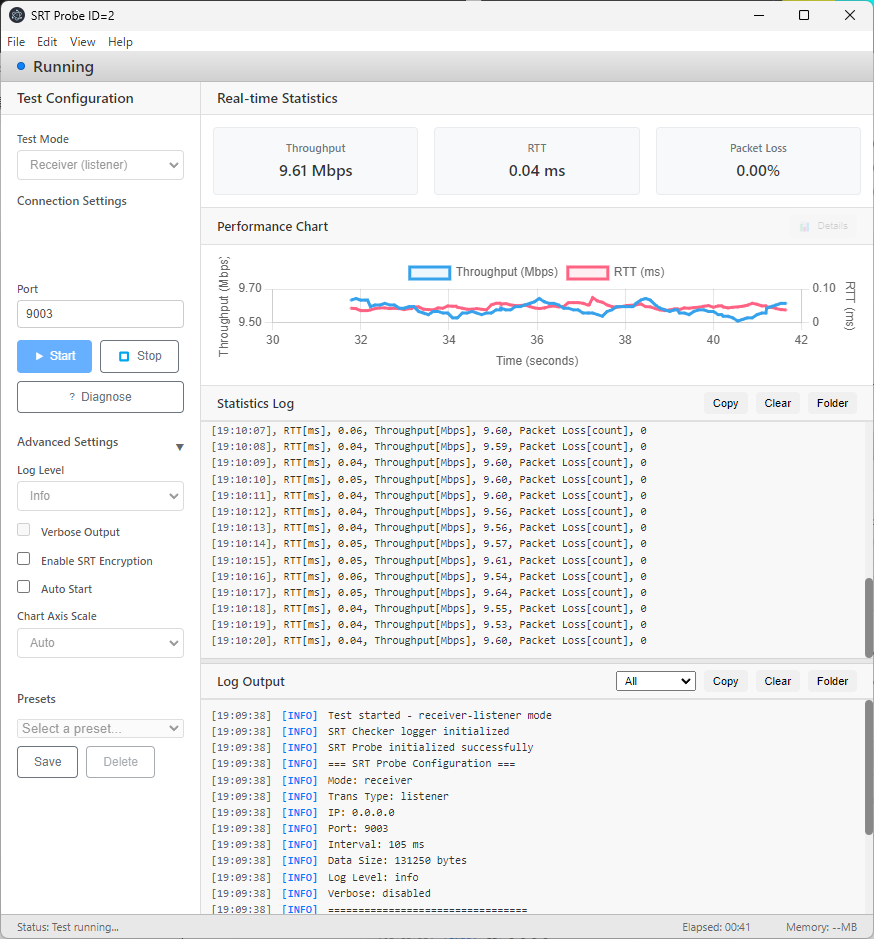Enable SRT Encryption checkbox
874x939 pixels.
point(23,558)
